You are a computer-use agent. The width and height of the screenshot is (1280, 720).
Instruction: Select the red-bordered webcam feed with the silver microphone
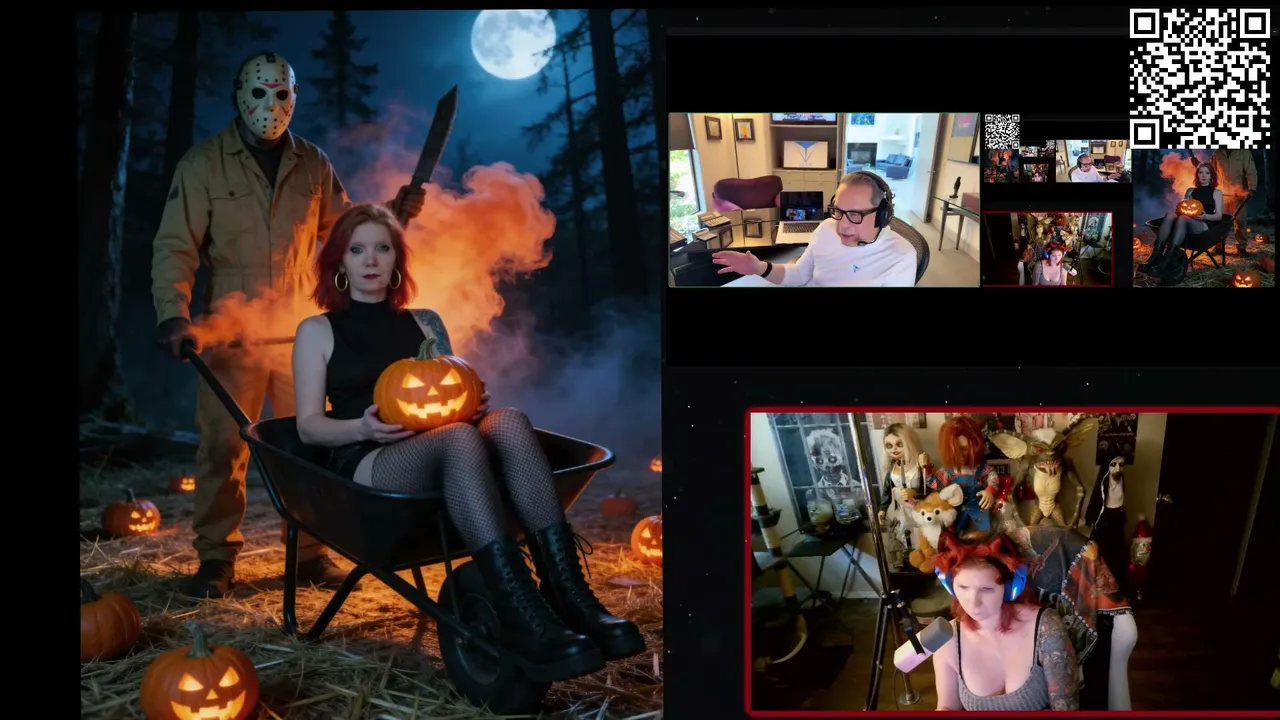click(x=1013, y=562)
